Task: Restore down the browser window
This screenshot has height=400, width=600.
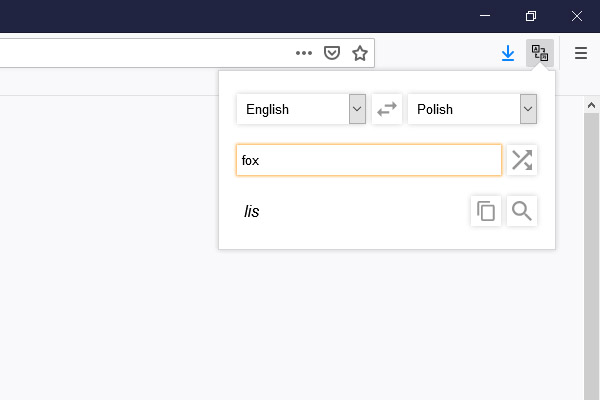Action: coord(531,16)
